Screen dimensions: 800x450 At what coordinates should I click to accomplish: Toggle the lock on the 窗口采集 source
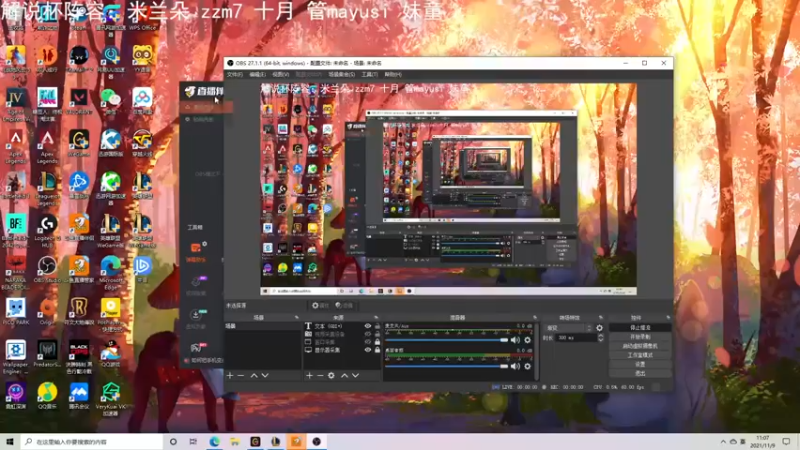coord(378,342)
